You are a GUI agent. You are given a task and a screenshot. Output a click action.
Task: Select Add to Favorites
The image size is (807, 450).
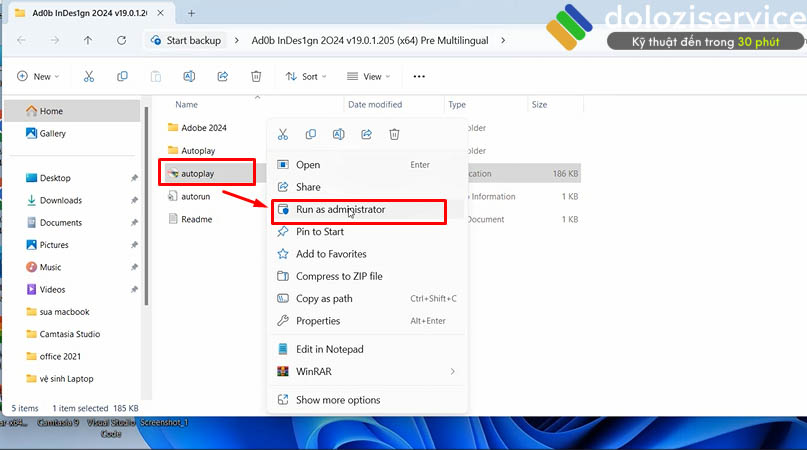pos(368,254)
